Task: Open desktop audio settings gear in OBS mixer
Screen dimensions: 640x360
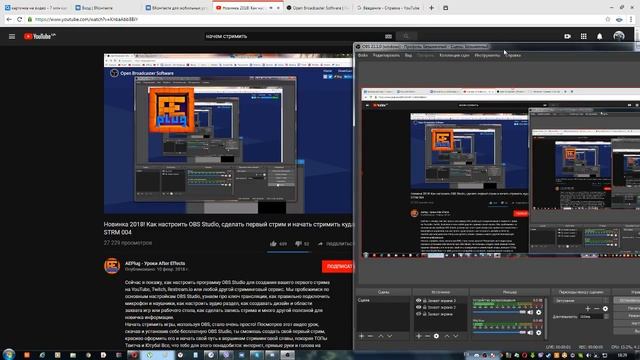Action: click(x=538, y=312)
